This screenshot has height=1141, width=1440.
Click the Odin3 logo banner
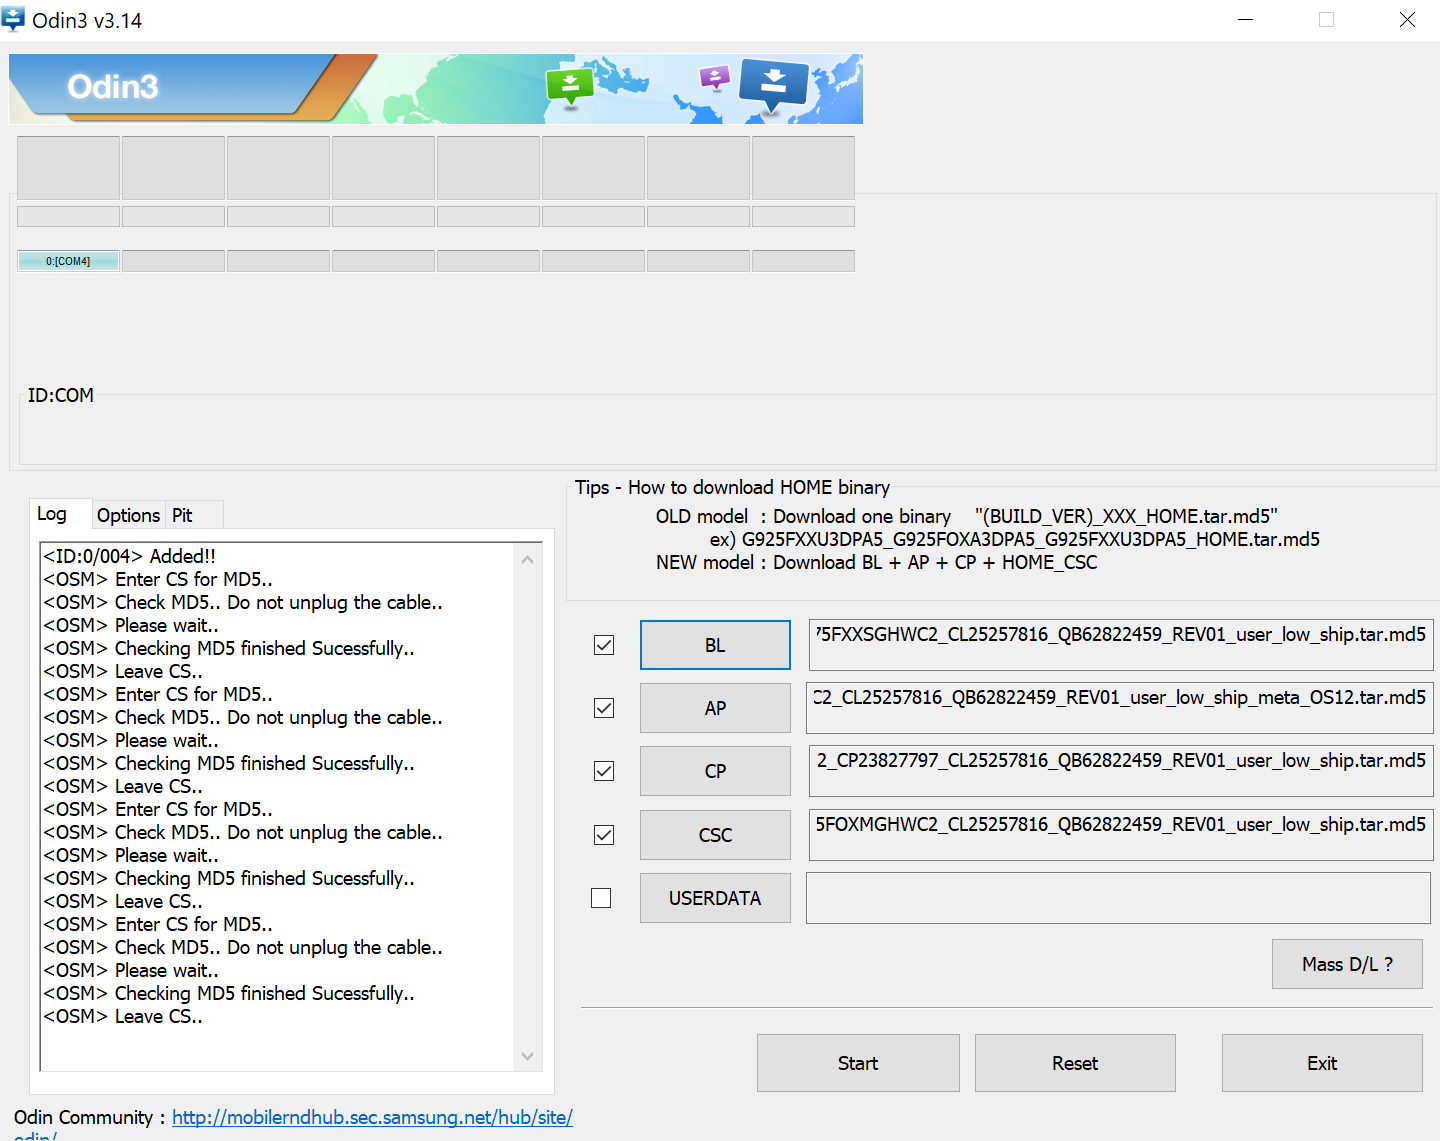tap(436, 89)
